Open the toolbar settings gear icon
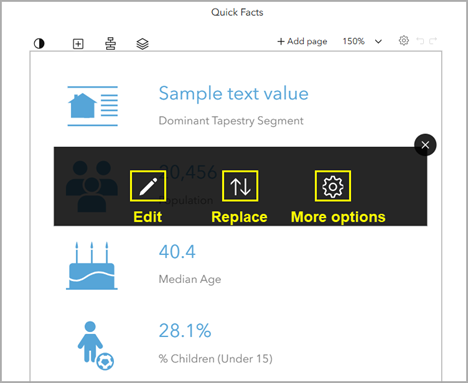Image resolution: width=468 pixels, height=383 pixels. pyautogui.click(x=404, y=41)
